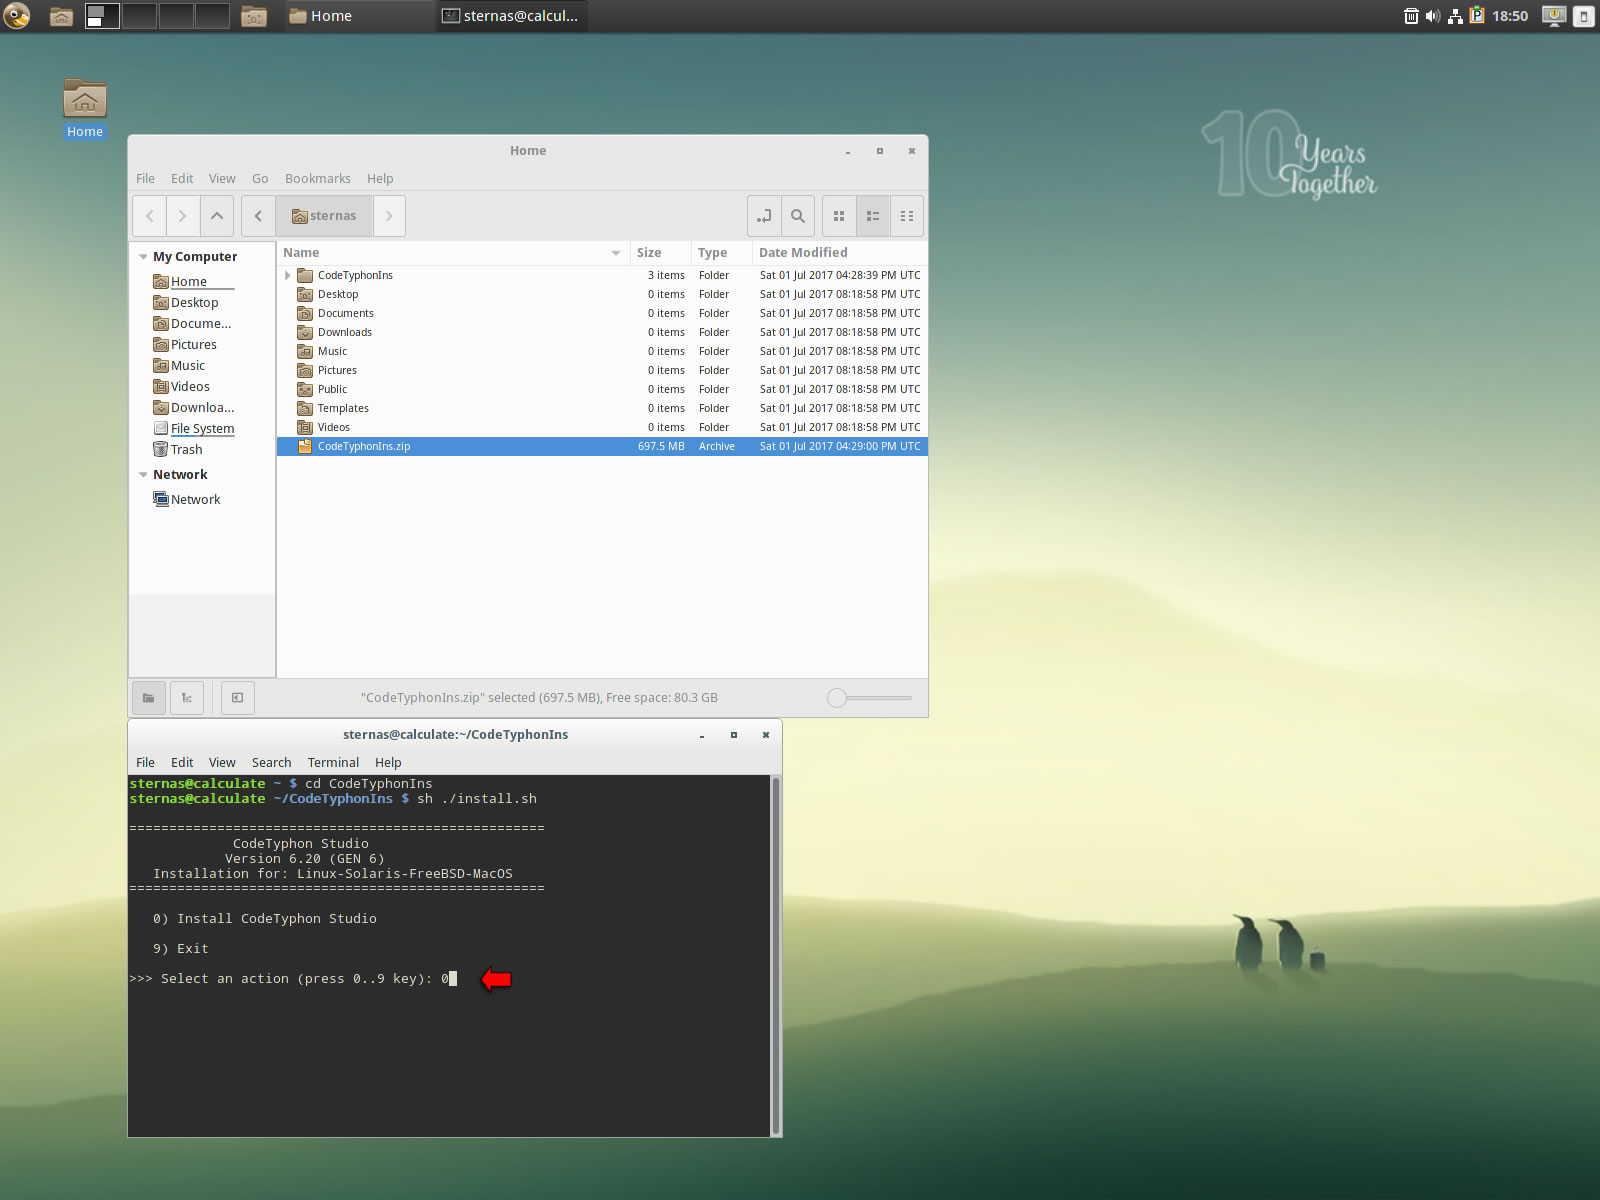Switch to the sternas@calcul... taskbar window

511,16
